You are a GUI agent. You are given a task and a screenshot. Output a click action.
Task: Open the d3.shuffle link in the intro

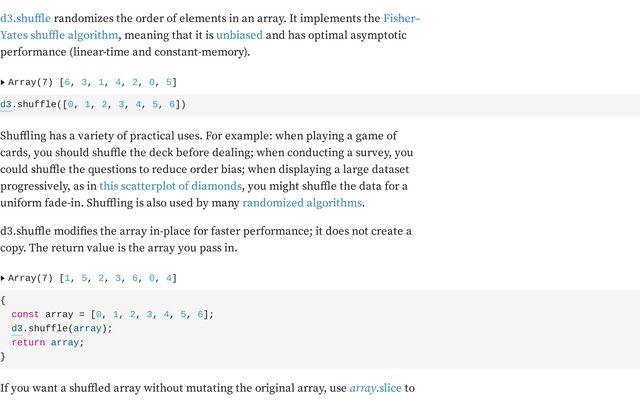[25, 18]
